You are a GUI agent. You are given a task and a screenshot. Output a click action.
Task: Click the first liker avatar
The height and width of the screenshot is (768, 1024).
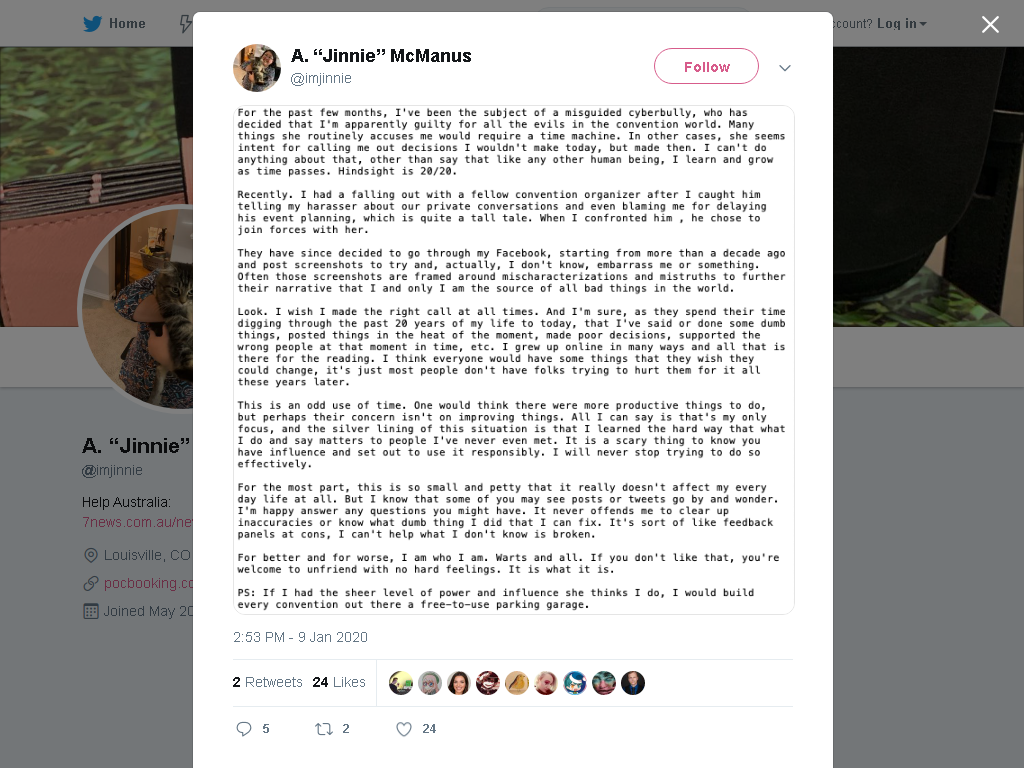pyautogui.click(x=401, y=683)
